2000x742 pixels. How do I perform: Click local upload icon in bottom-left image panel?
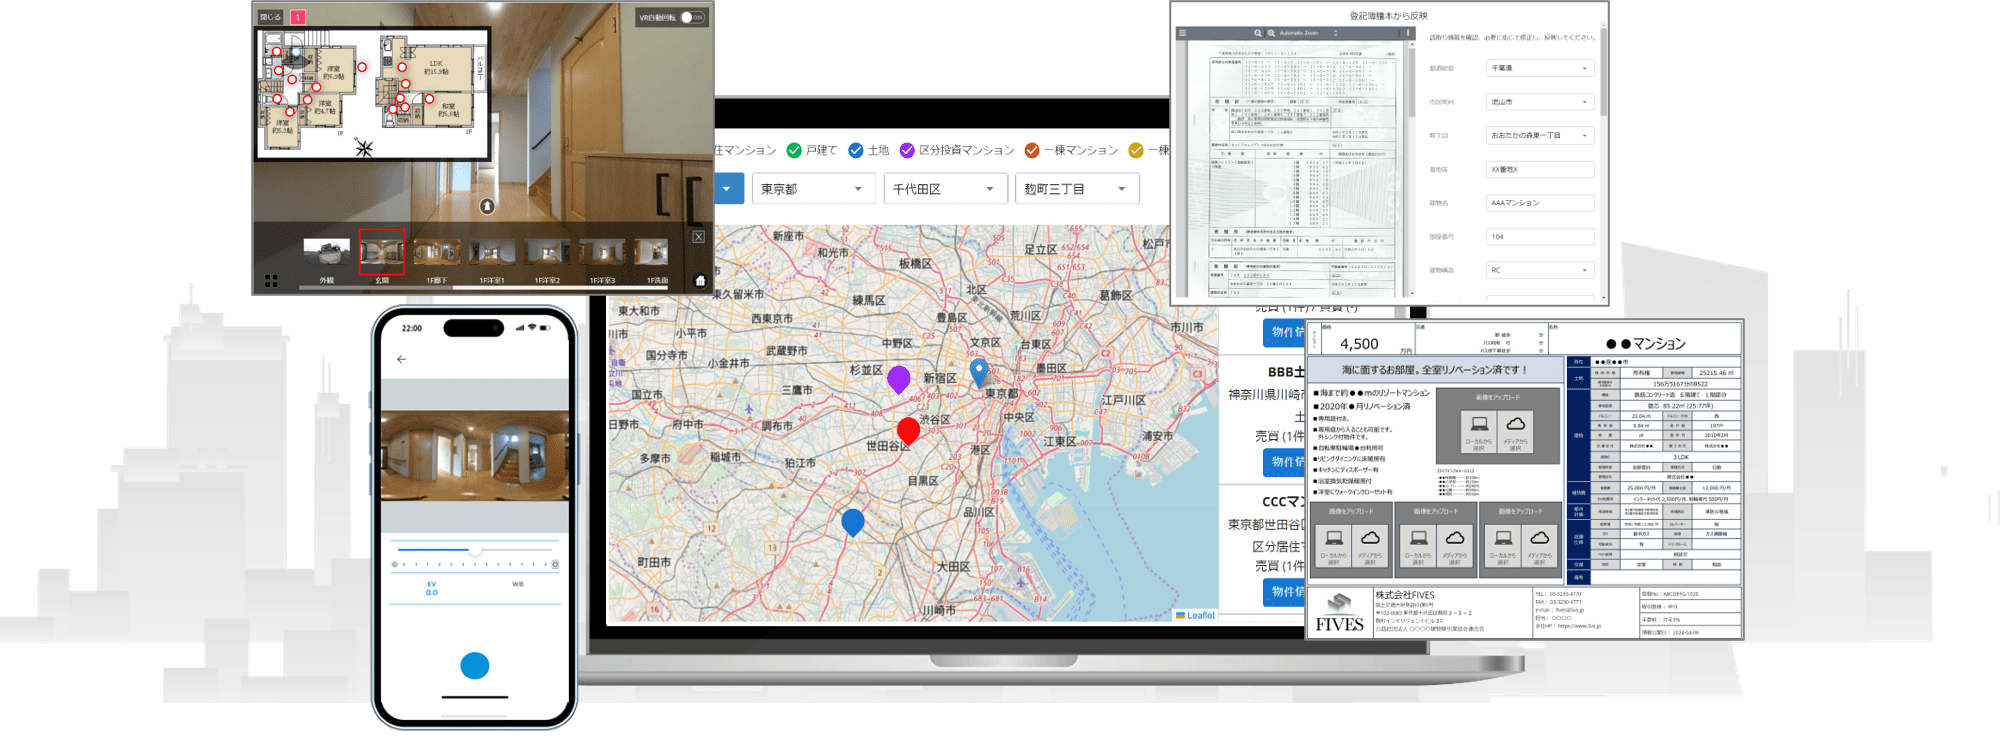click(1334, 538)
